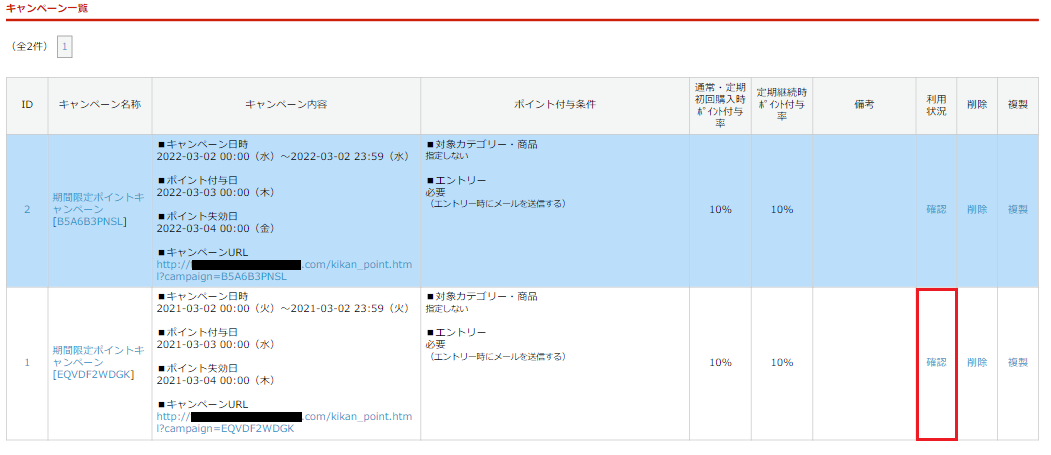Delete campaign ID 2 via 削除 link

point(977,209)
